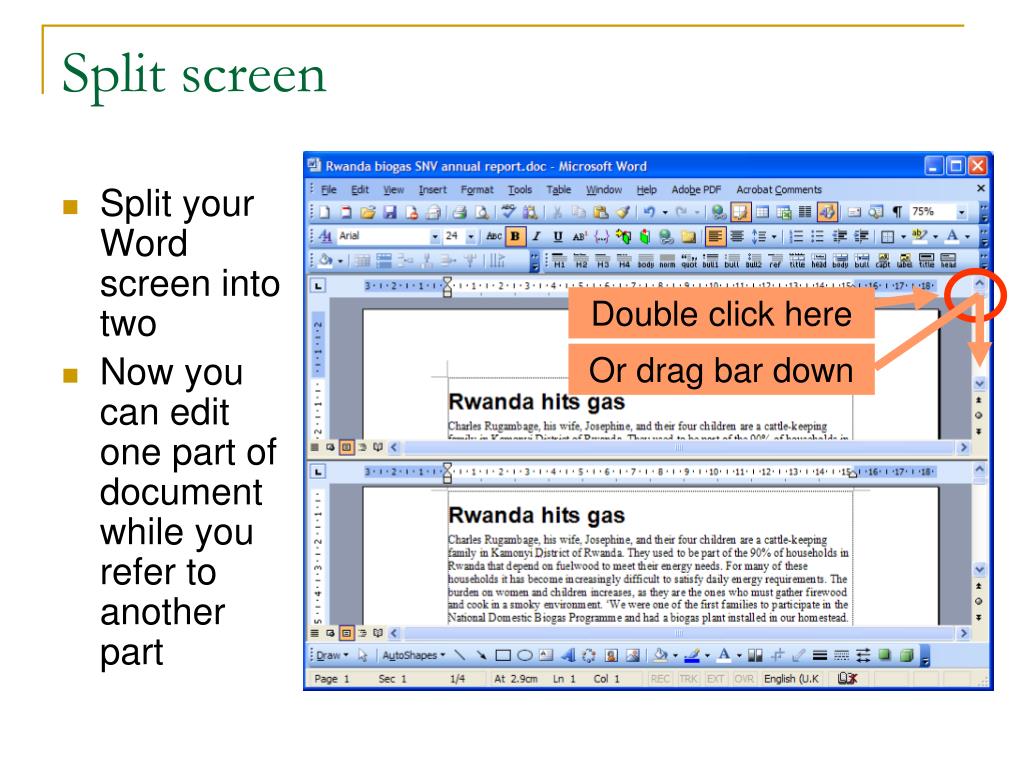The image size is (1024, 768).
Task: Toggle Bold formatting
Action: coord(515,236)
